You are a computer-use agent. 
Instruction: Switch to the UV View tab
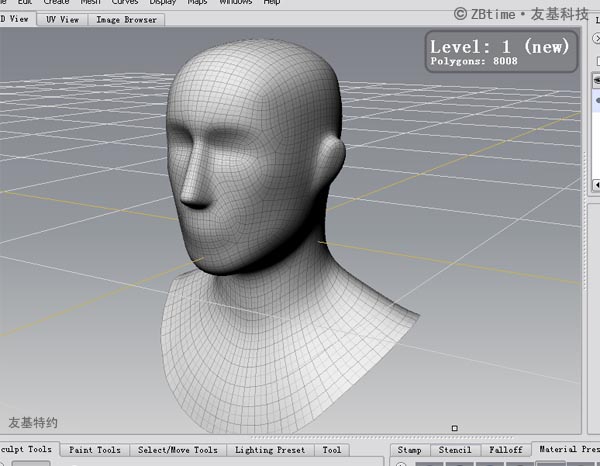62,20
